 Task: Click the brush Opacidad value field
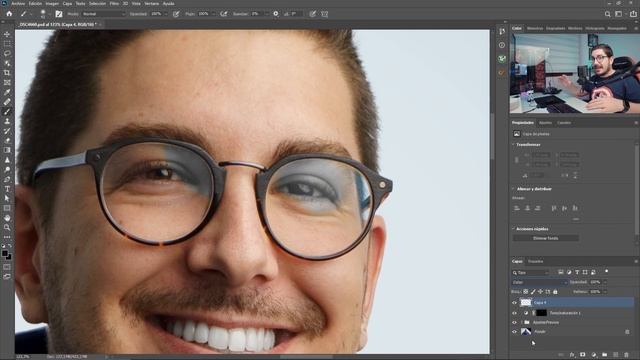coord(156,14)
